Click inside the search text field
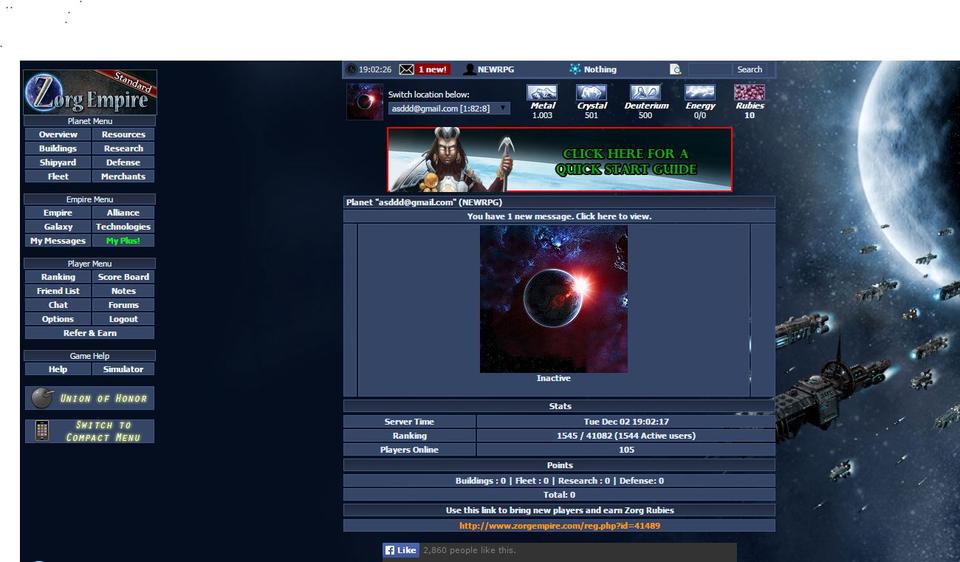Screen dimensions: 960x562 pyautogui.click(x=708, y=70)
